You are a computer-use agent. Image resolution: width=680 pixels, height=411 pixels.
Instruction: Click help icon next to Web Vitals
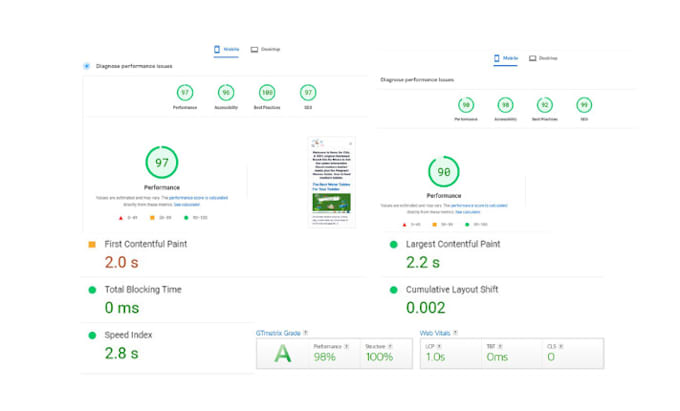455,333
